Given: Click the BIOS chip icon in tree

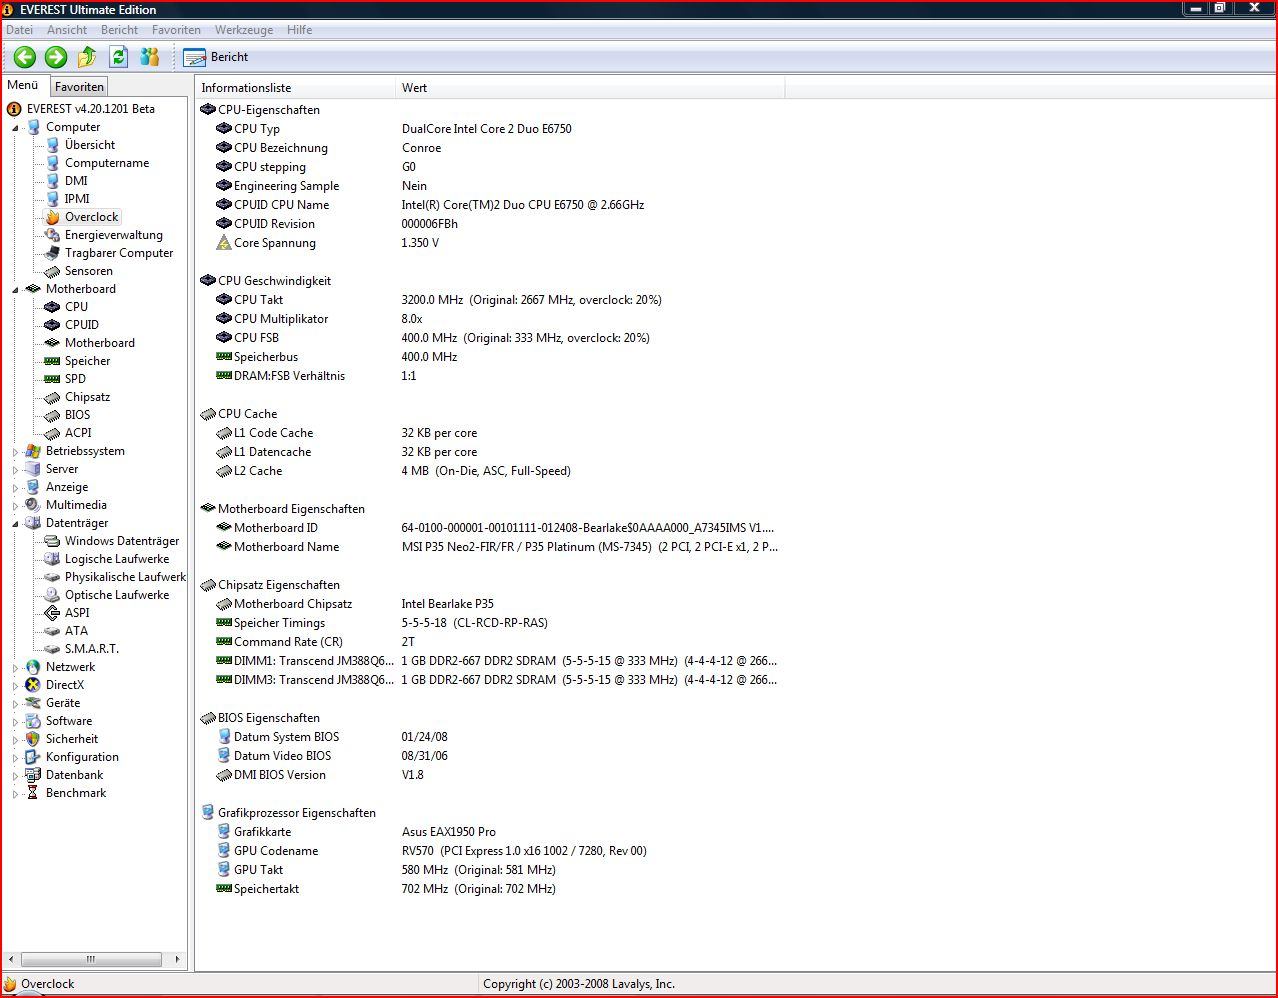Looking at the screenshot, I should coord(53,415).
